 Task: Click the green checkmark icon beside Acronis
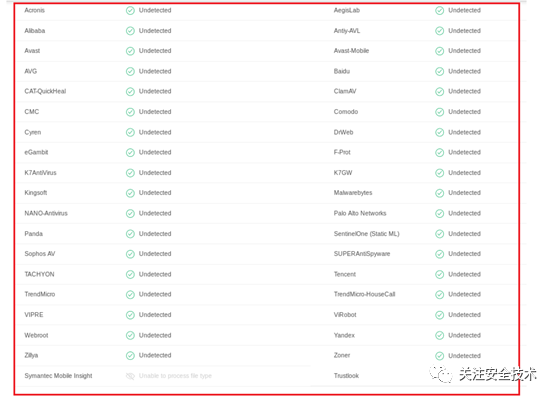tap(130, 11)
